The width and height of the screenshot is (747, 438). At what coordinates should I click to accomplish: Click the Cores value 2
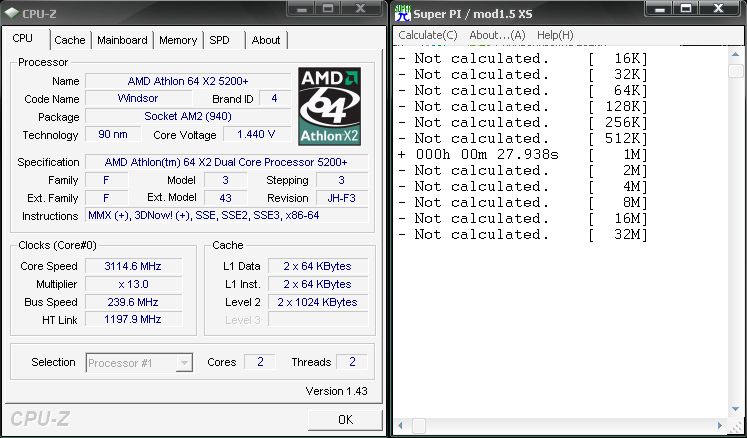260,362
